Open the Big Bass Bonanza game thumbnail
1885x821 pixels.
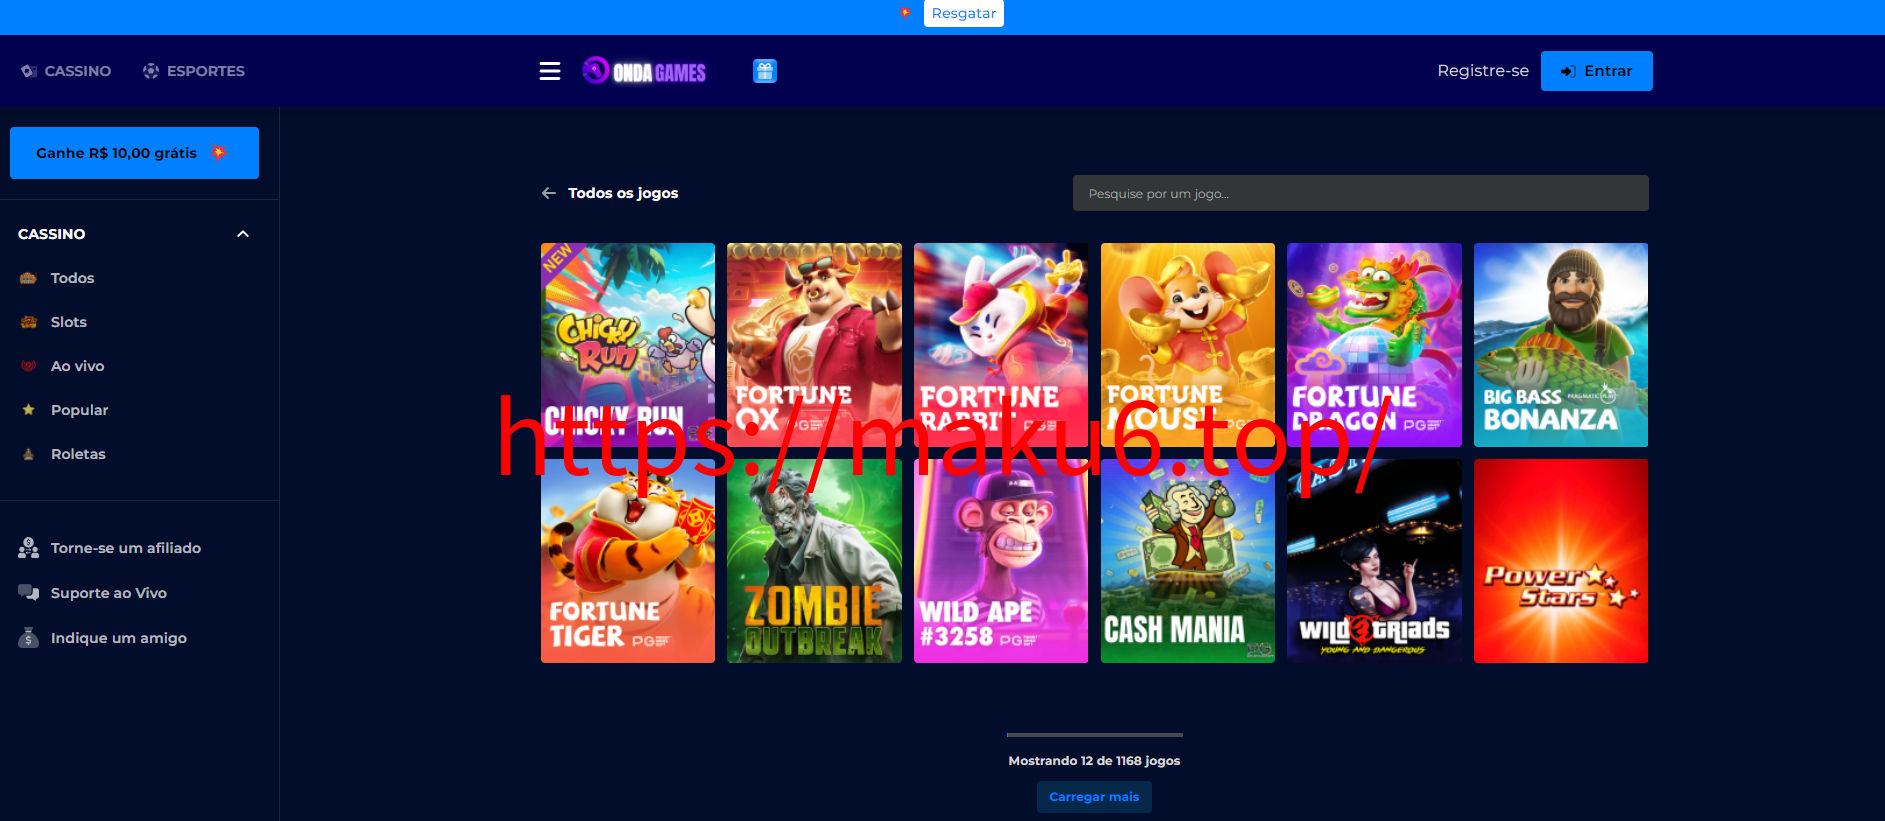coord(1560,345)
